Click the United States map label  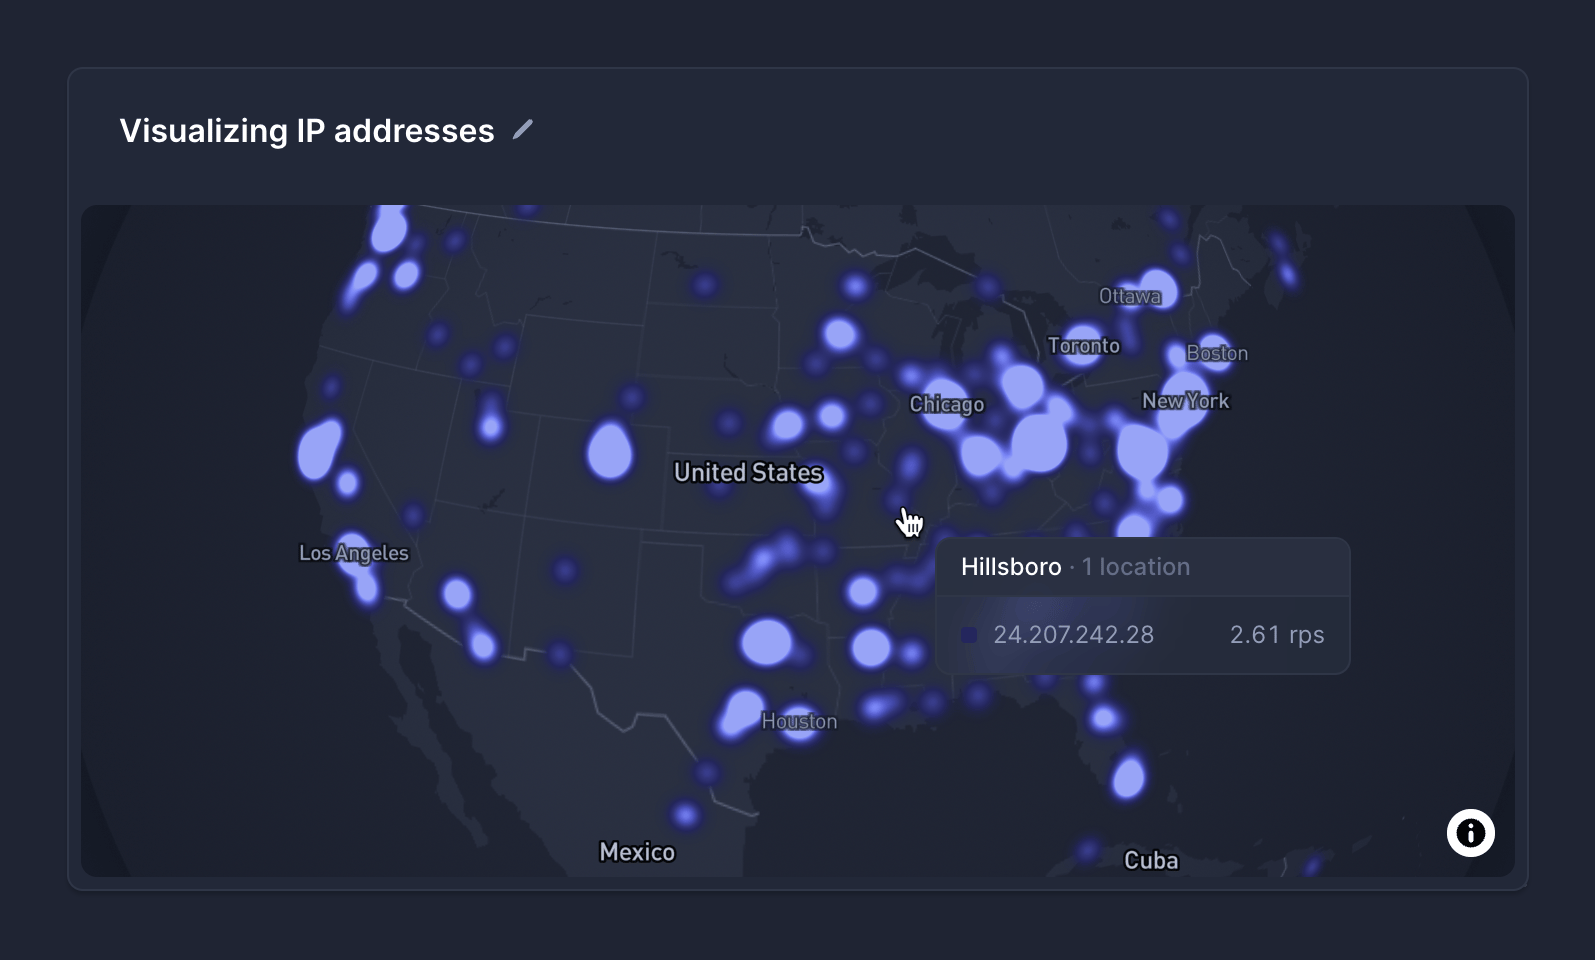click(x=748, y=472)
